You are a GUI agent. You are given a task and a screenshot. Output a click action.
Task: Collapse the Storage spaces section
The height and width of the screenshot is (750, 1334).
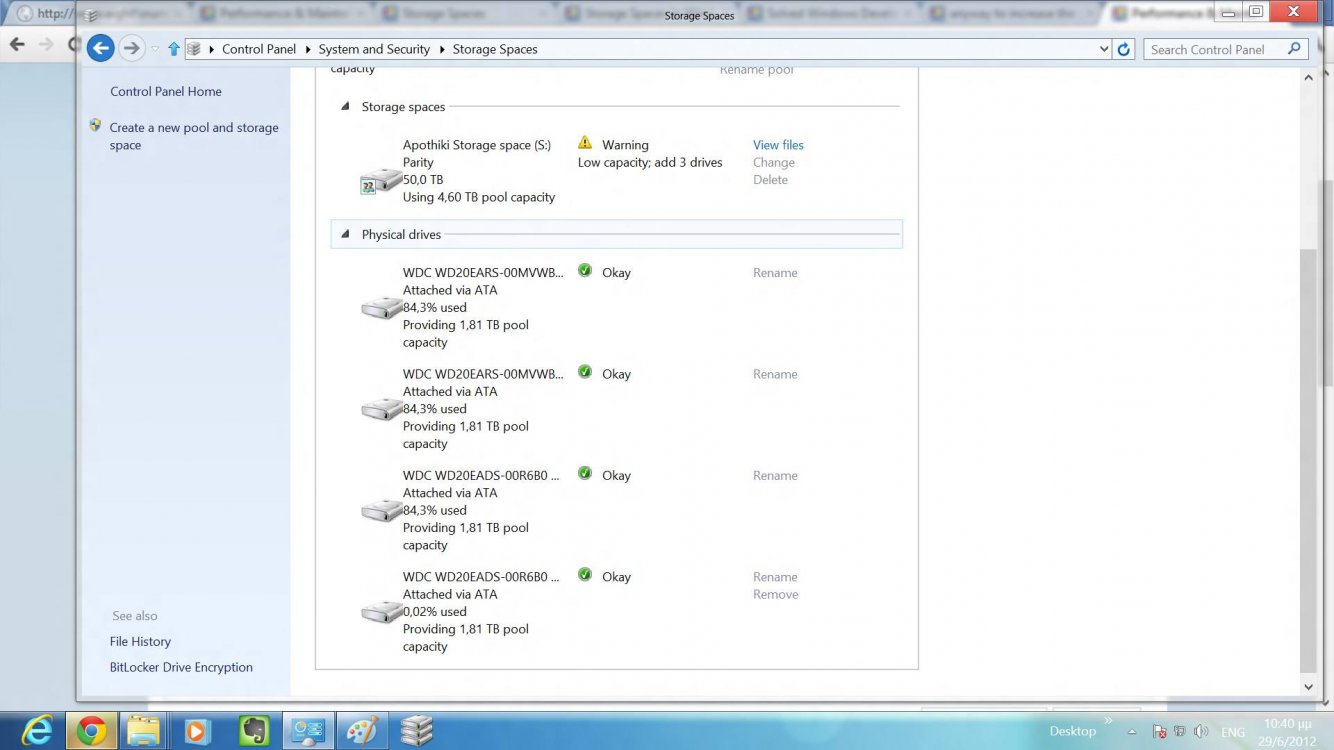(345, 106)
